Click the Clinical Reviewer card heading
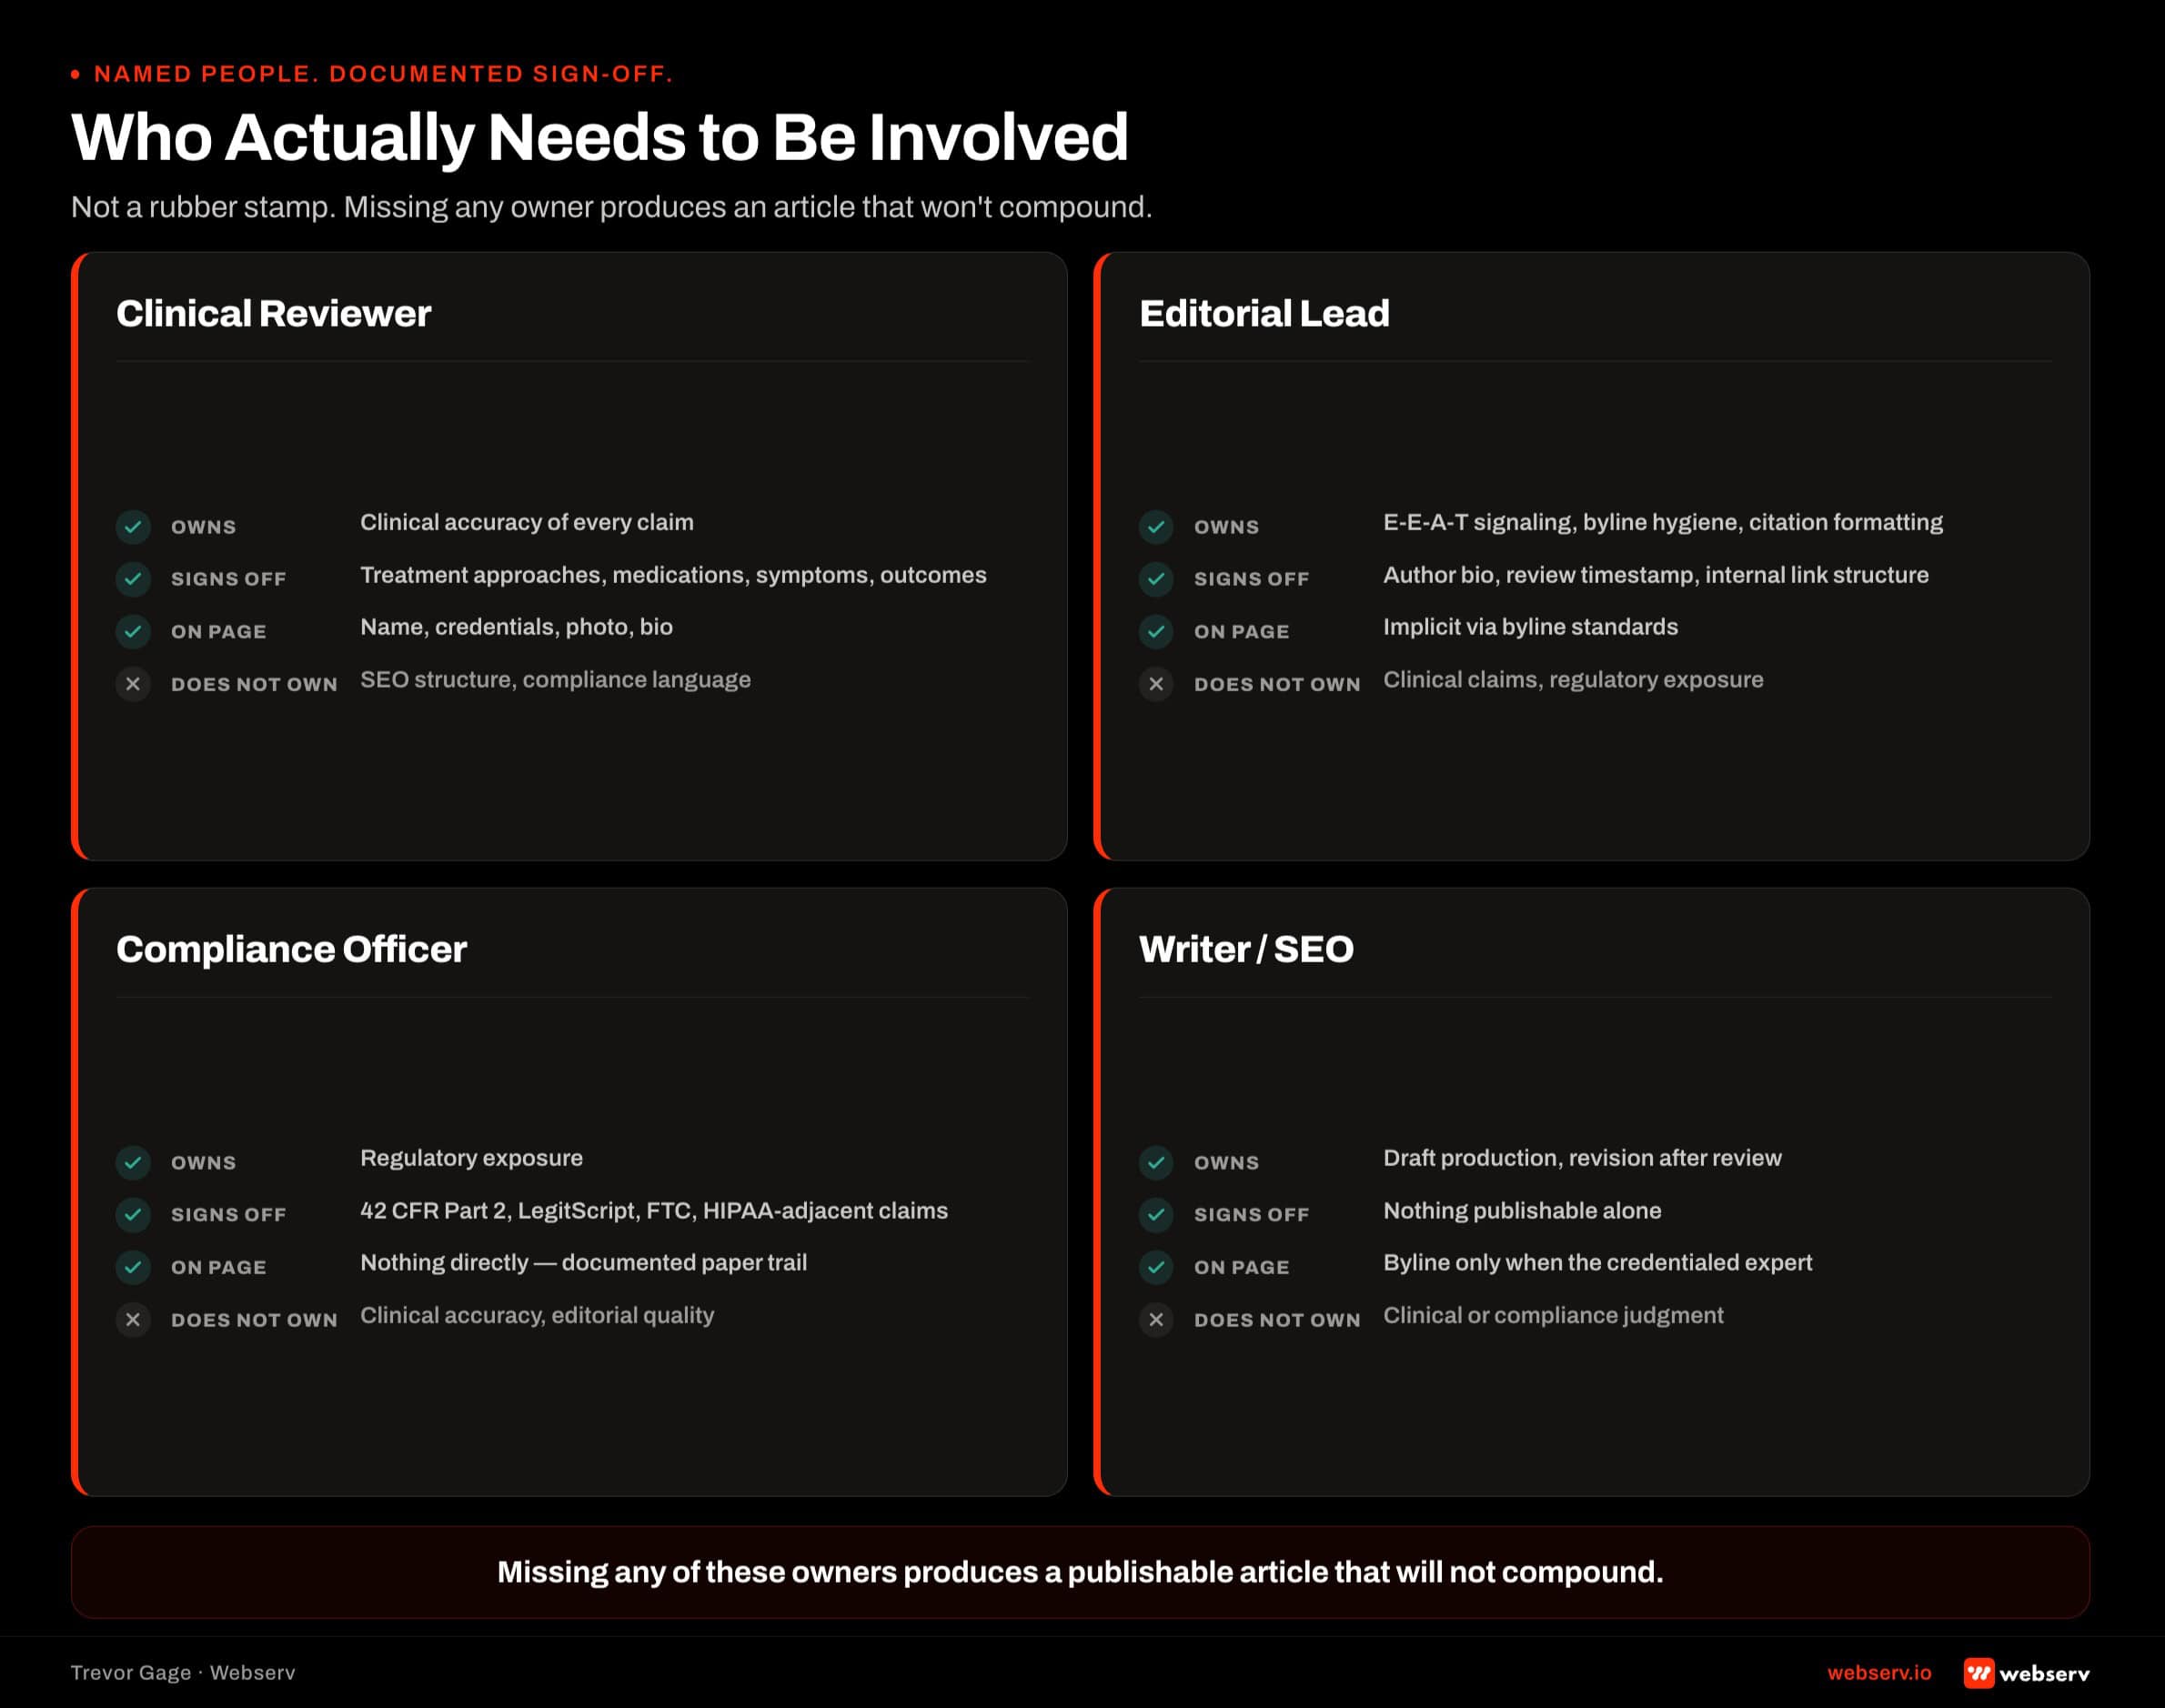This screenshot has width=2165, height=1708. 274,314
